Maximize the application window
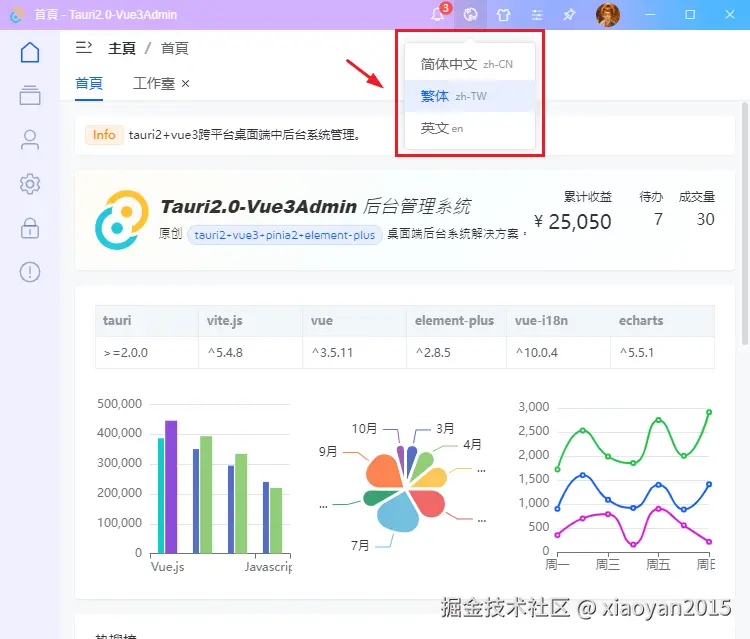The image size is (750, 639). (x=690, y=15)
